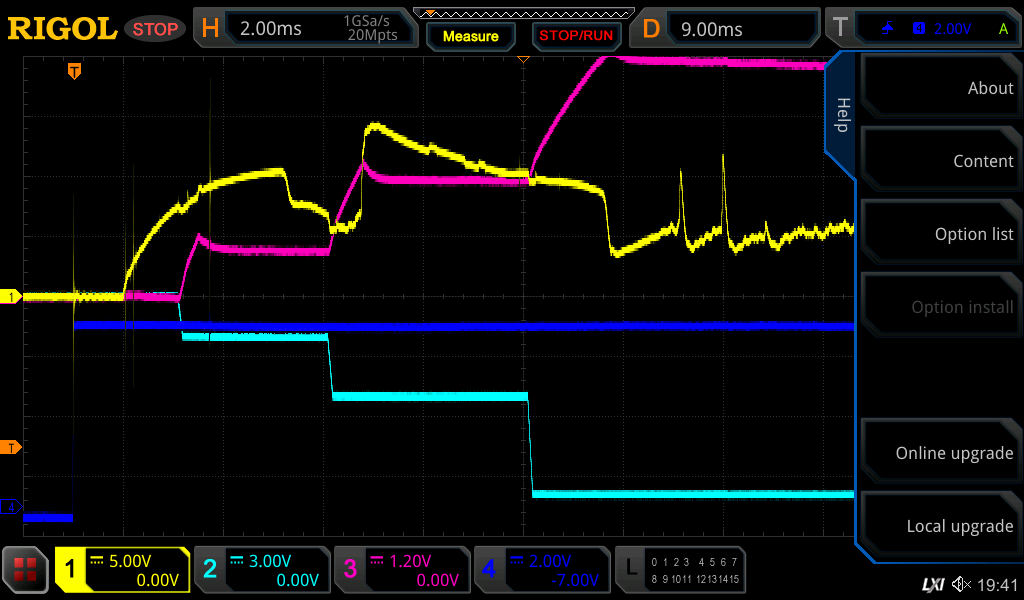
Task: Toggle channel 1 with 5.00V scale
Action: [x=122, y=570]
